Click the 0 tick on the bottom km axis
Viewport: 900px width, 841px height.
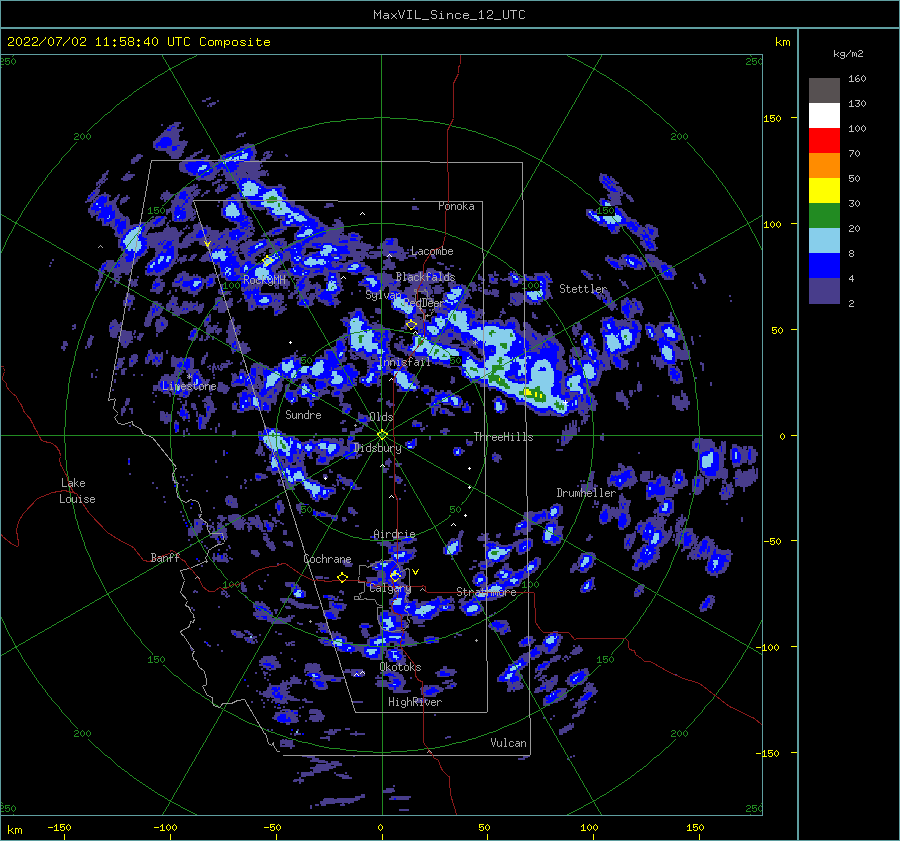pyautogui.click(x=380, y=827)
